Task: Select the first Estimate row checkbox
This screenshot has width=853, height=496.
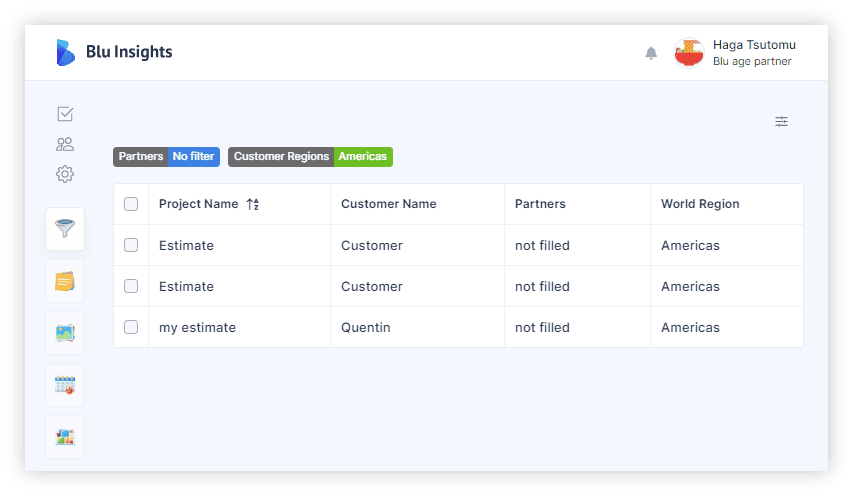Action: click(x=131, y=245)
